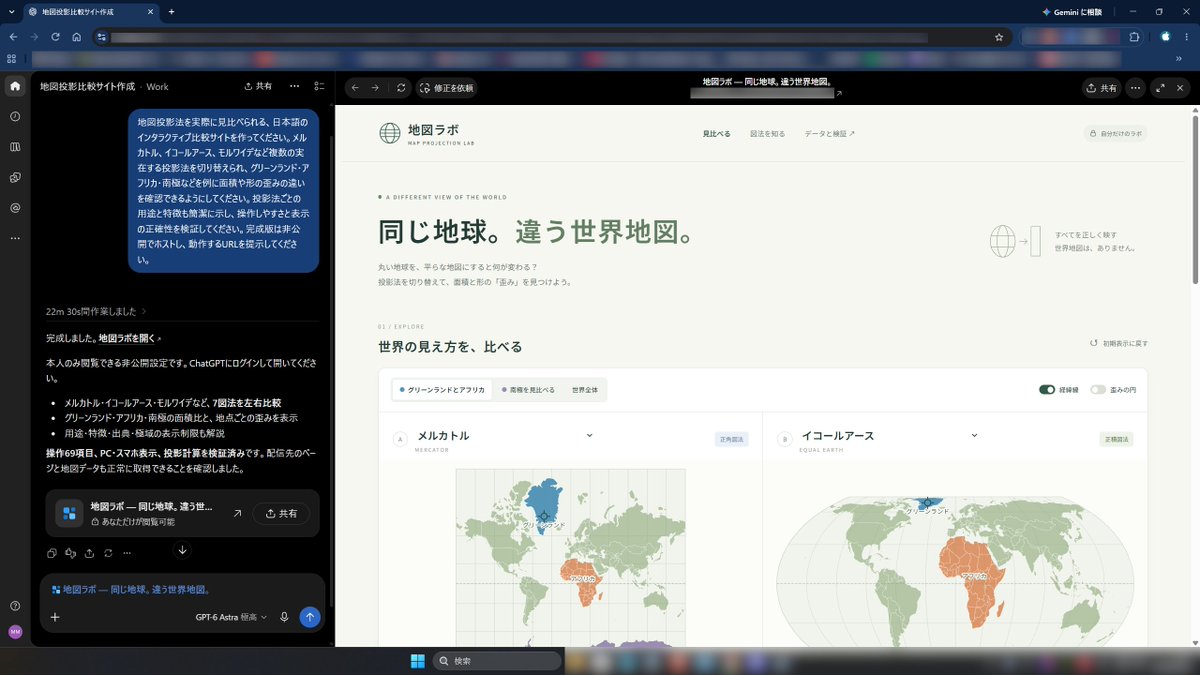Click the clock history icon in sidebar
The image size is (1200, 675).
tap(15, 116)
